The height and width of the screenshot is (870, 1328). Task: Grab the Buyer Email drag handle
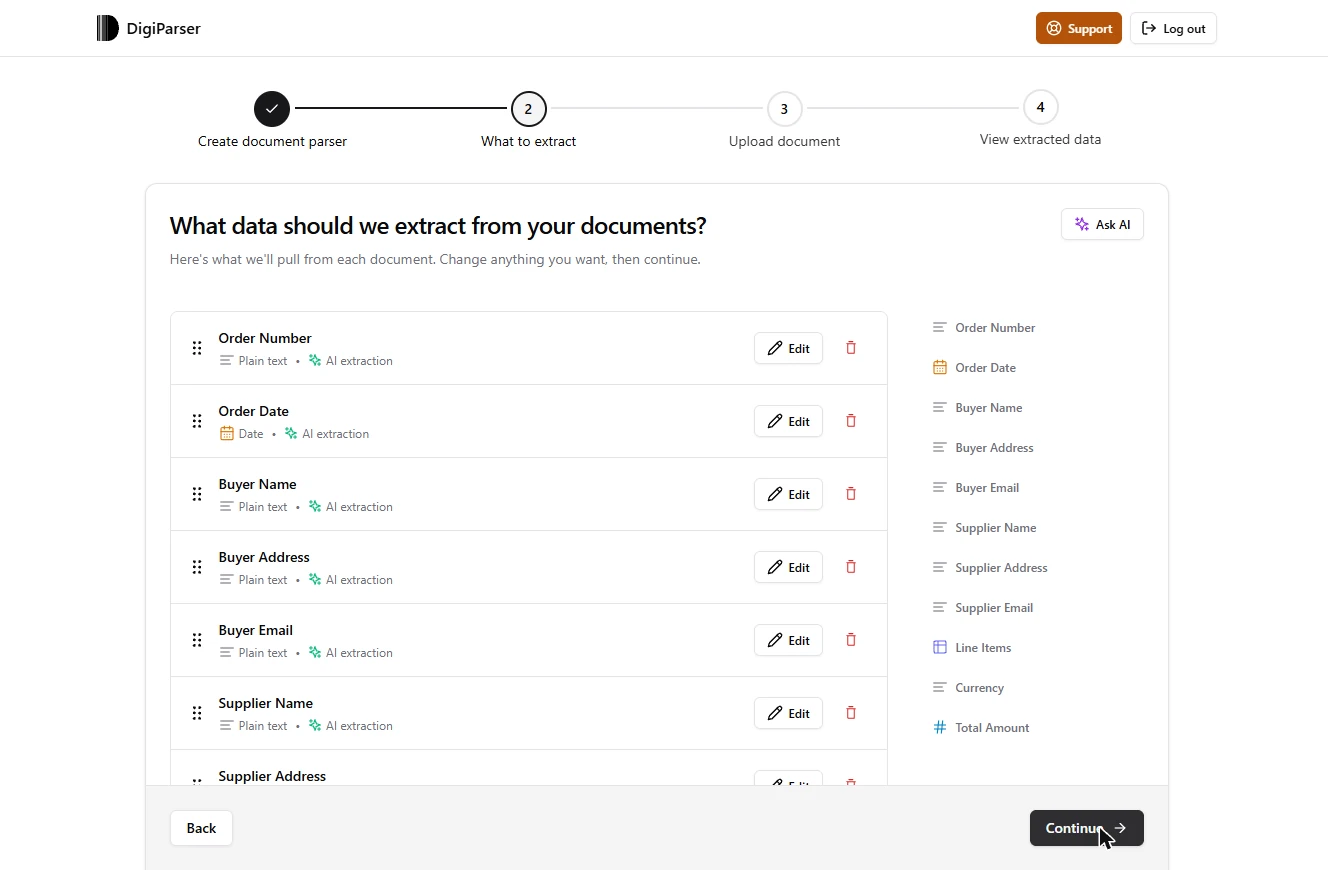(x=197, y=640)
